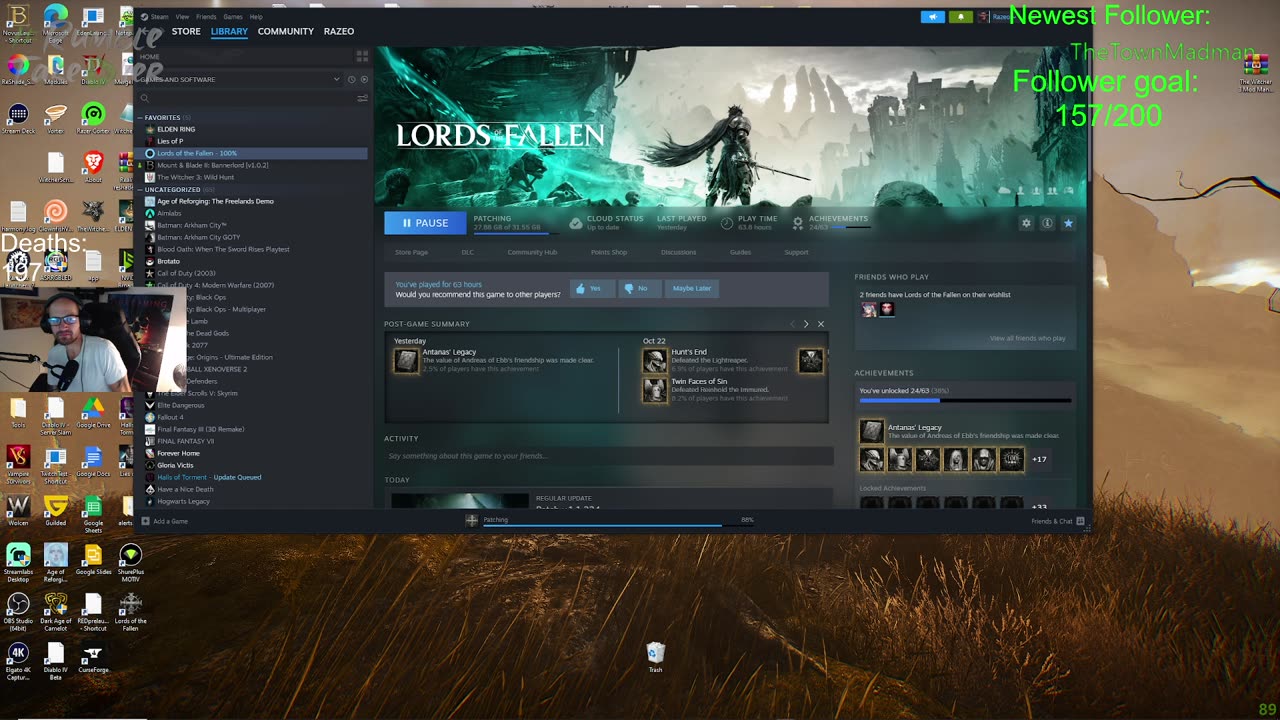
Task: Open the Discussions link
Action: pos(678,252)
